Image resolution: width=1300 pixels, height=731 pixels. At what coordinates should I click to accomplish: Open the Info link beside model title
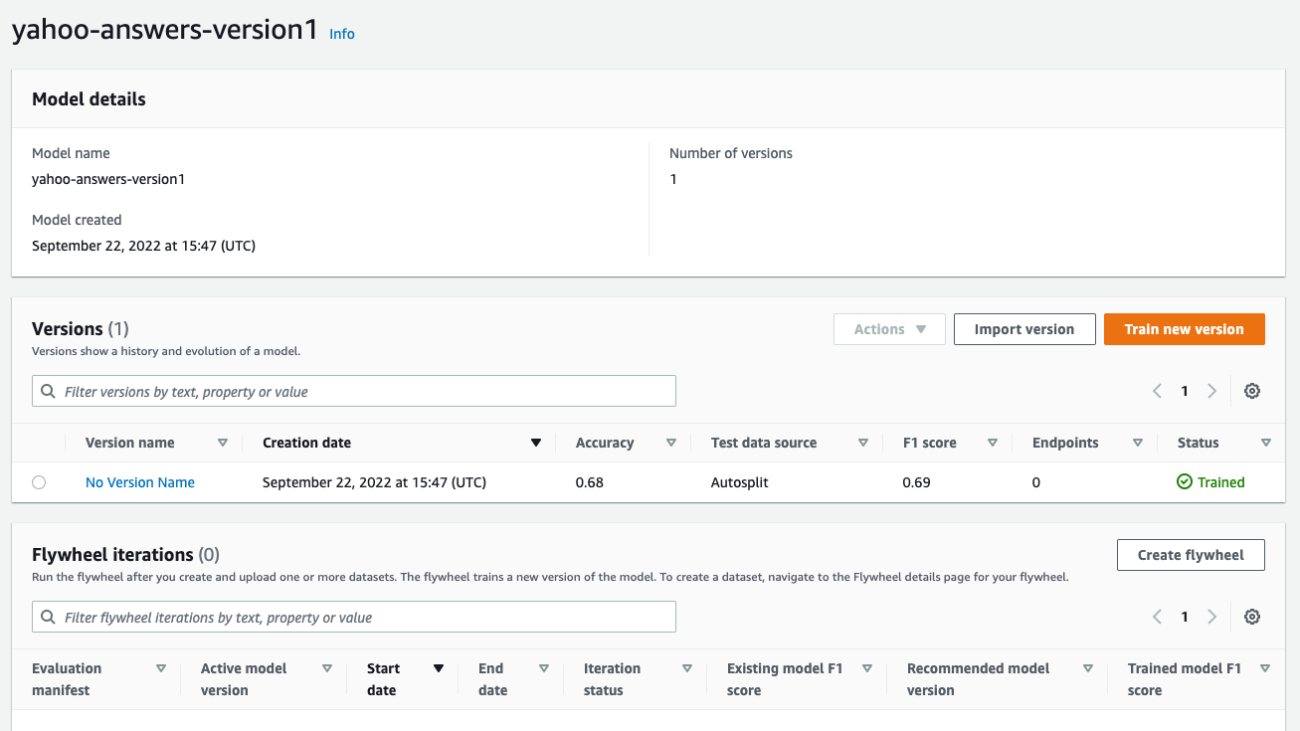tap(342, 34)
